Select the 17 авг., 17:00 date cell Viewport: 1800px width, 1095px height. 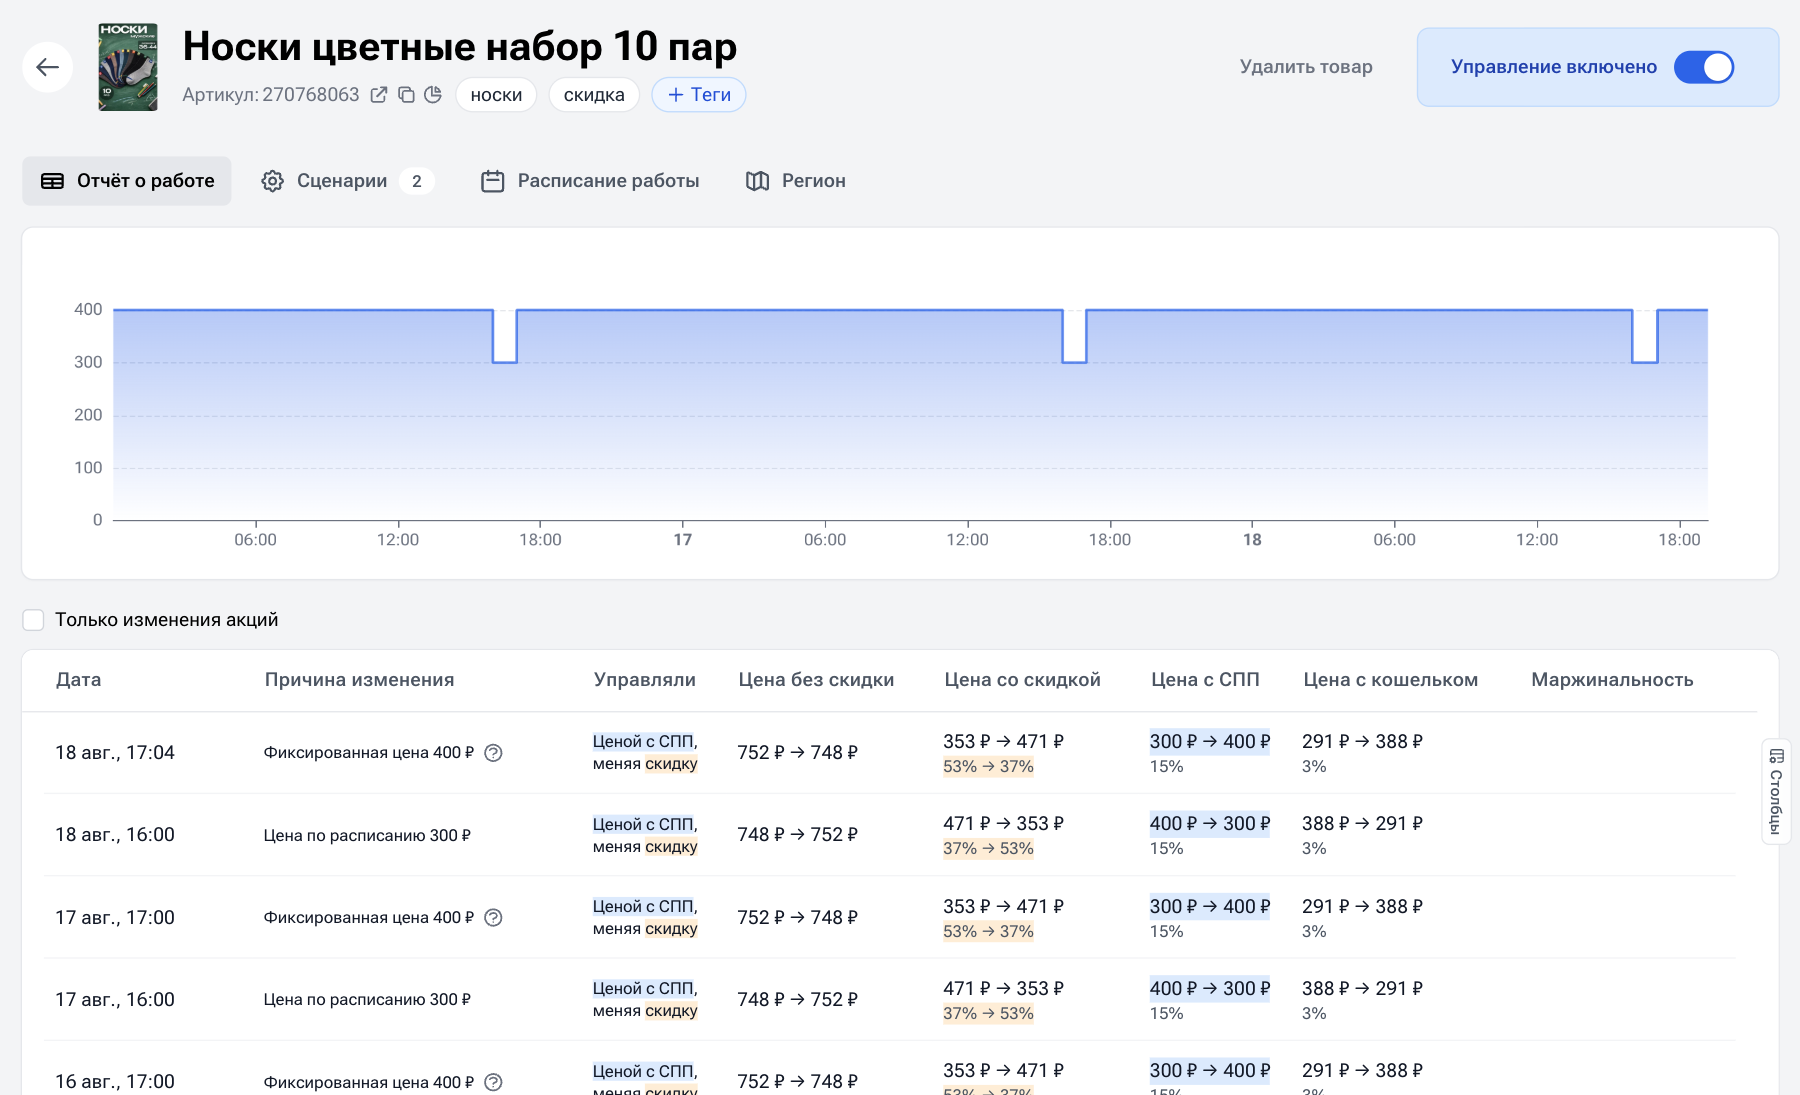115,918
